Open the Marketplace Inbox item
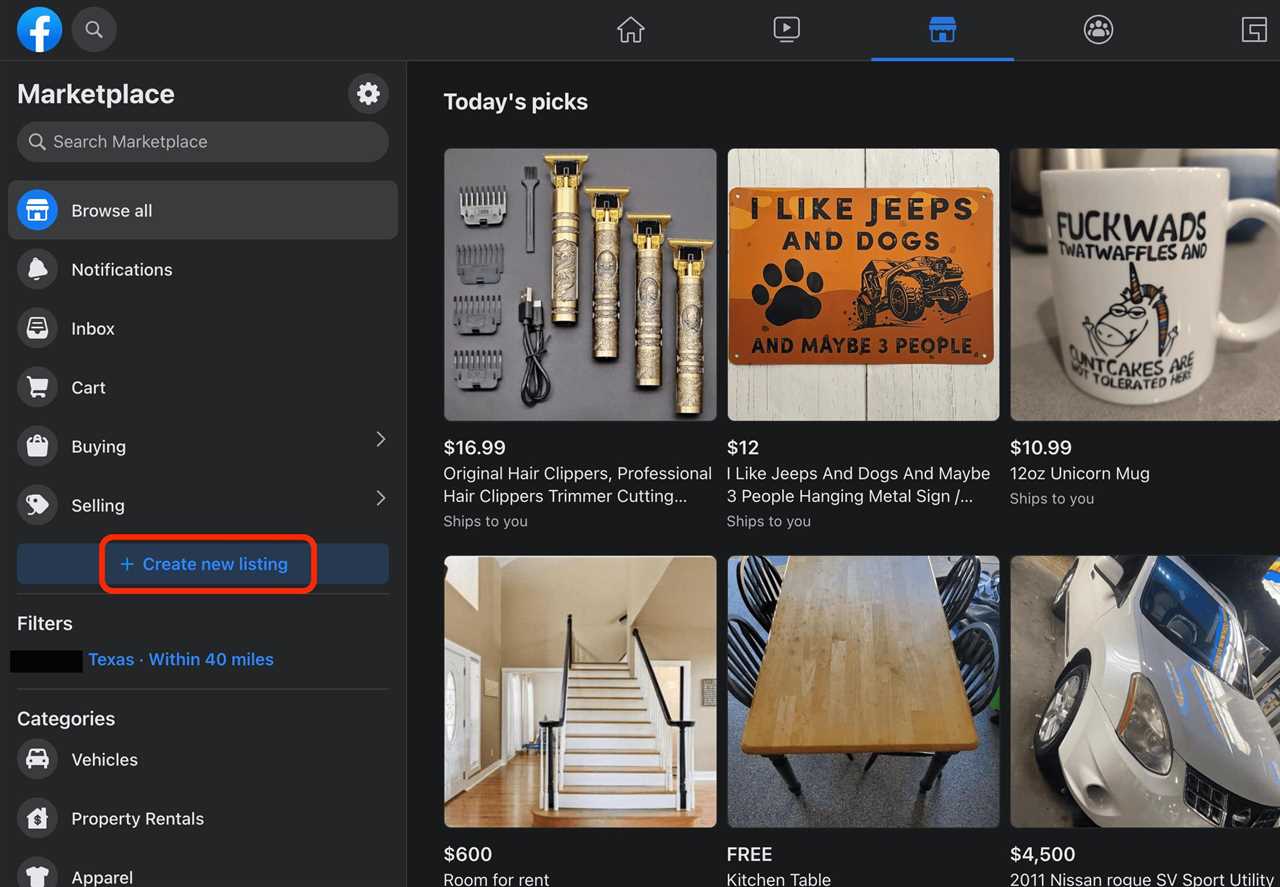This screenshot has height=887, width=1280. coord(92,329)
